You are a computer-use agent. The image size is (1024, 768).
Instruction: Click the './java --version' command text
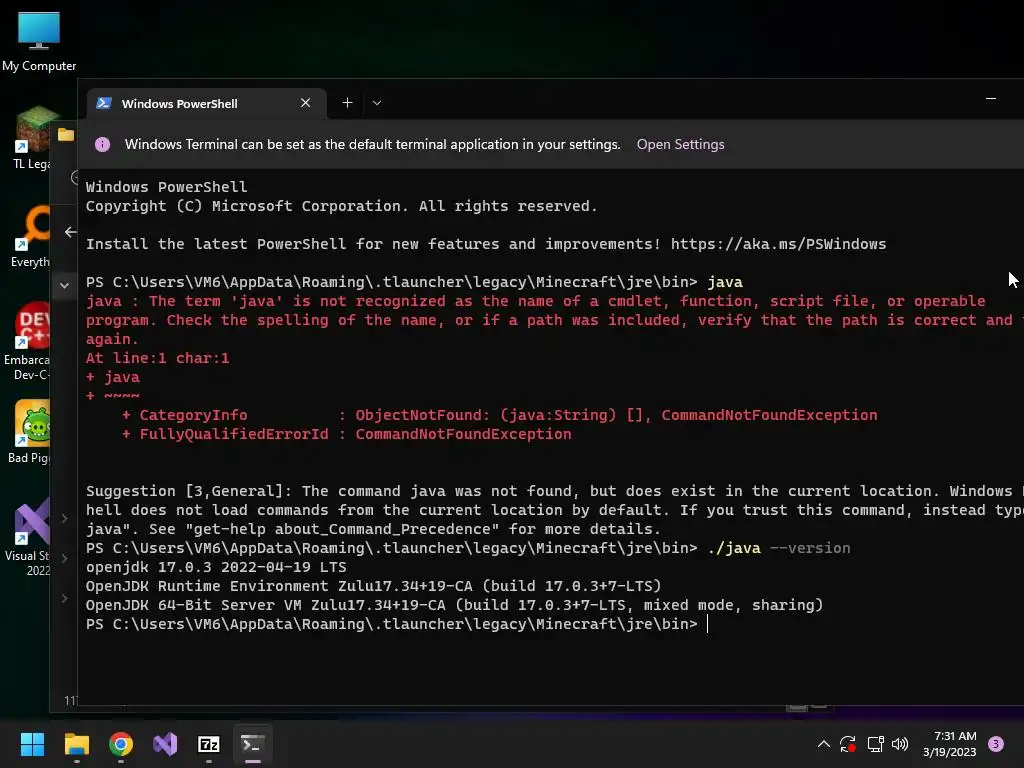click(778, 548)
